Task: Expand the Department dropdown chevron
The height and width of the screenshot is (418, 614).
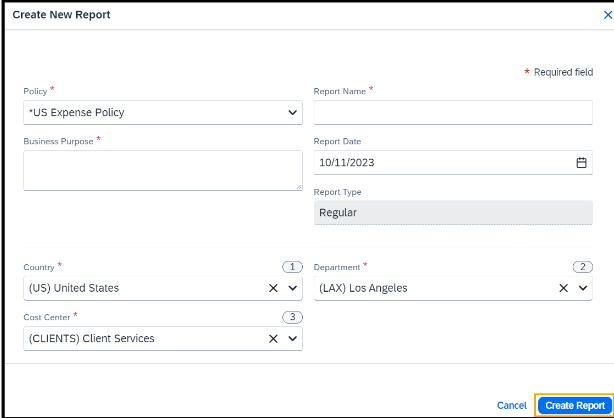Action: pyautogui.click(x=583, y=288)
